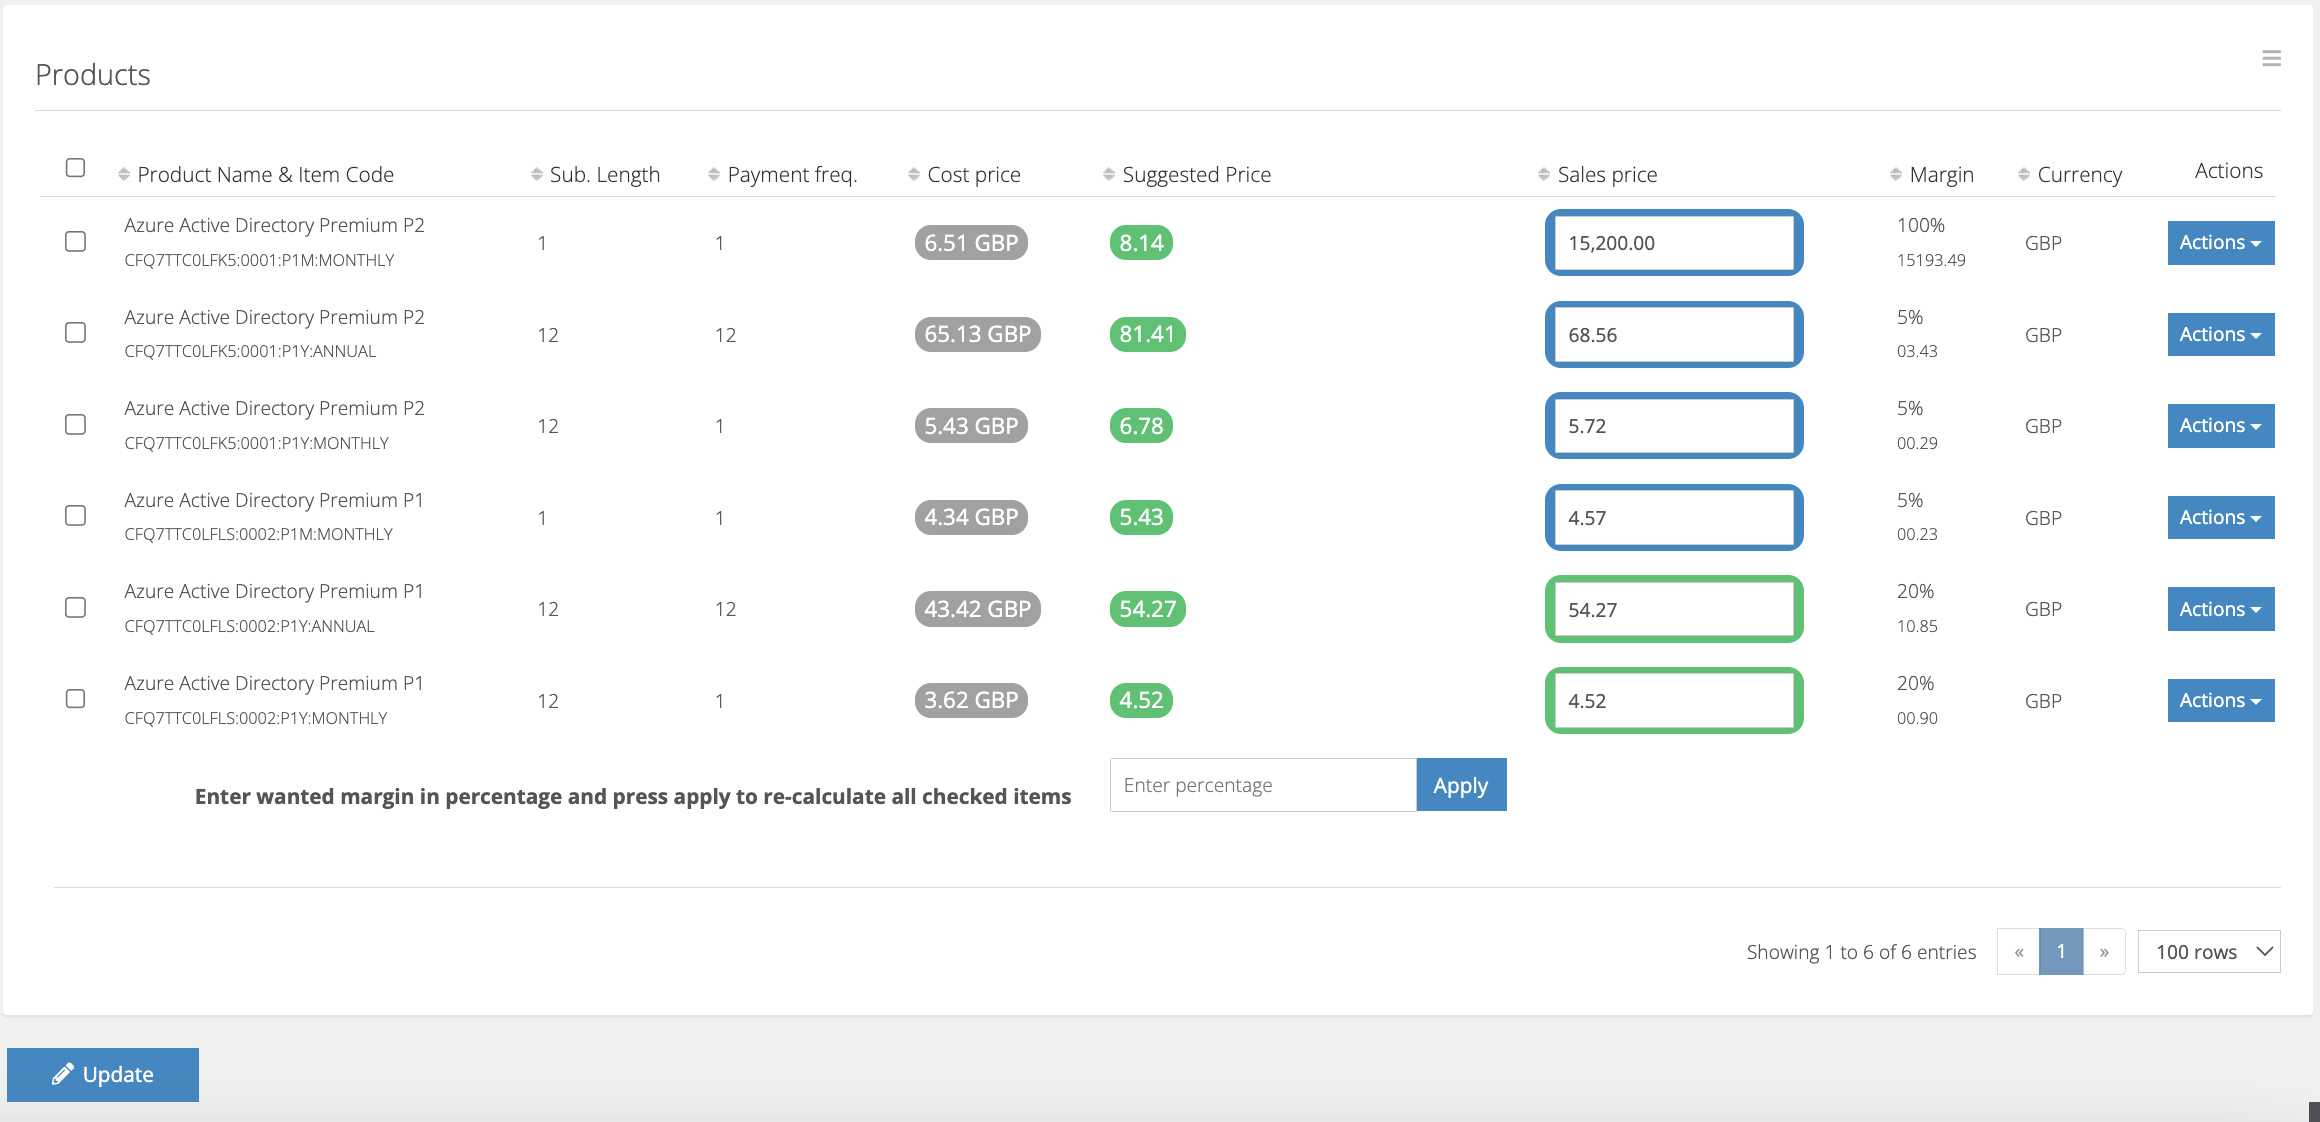Click item code CFQ7TTC0LFLS:0002:P1Y:MONTHLY
Viewport: 2320px width, 1122px height.
[255, 718]
